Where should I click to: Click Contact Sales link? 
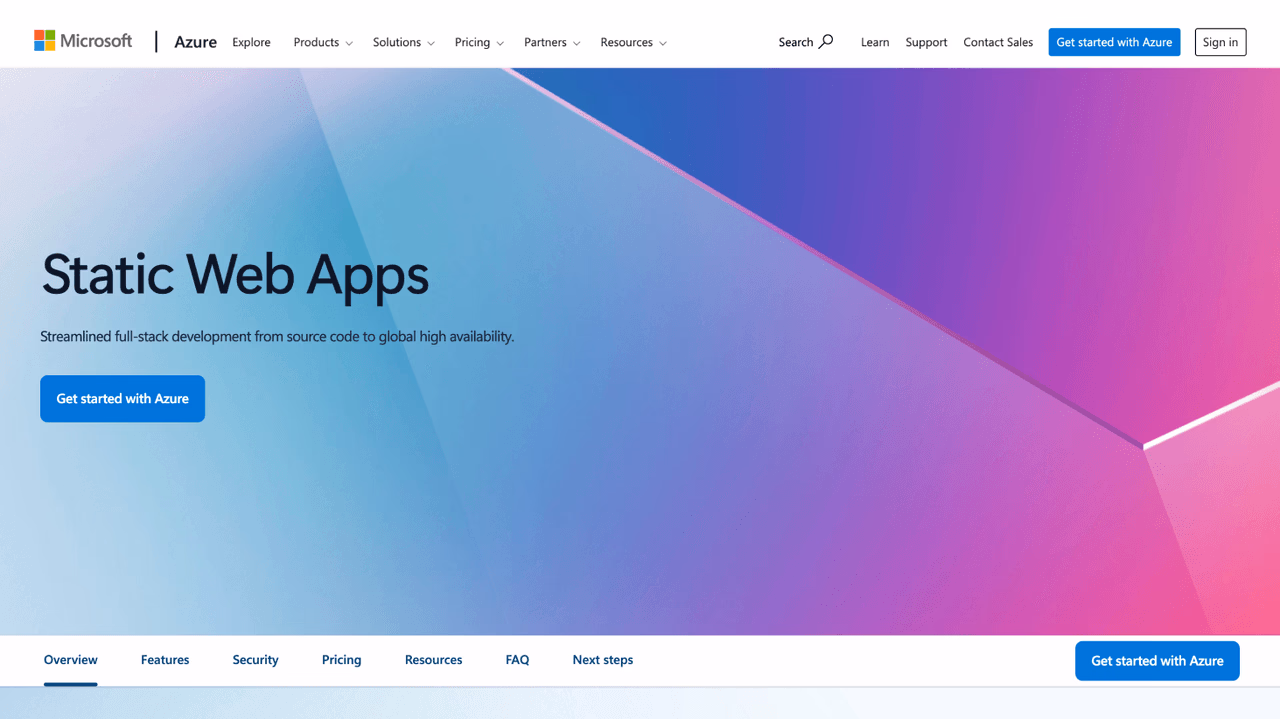(x=998, y=42)
